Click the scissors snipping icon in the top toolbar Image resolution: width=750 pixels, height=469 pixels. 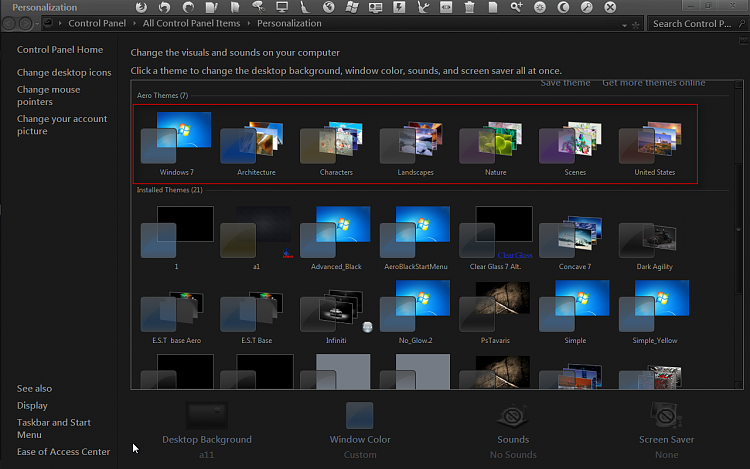click(x=258, y=7)
